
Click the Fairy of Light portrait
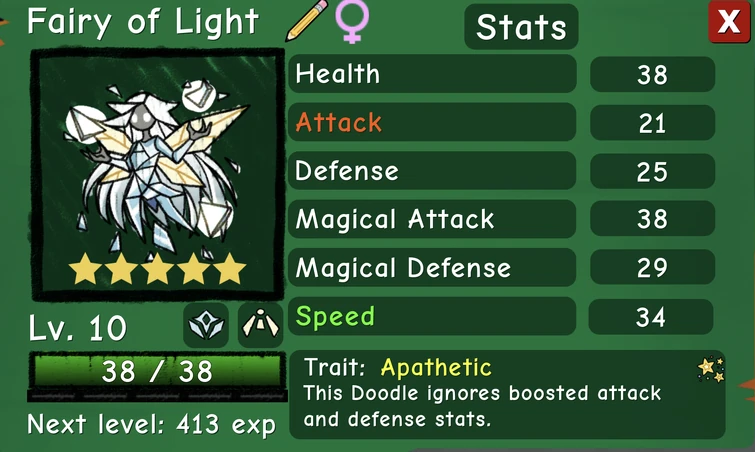[x=157, y=174]
